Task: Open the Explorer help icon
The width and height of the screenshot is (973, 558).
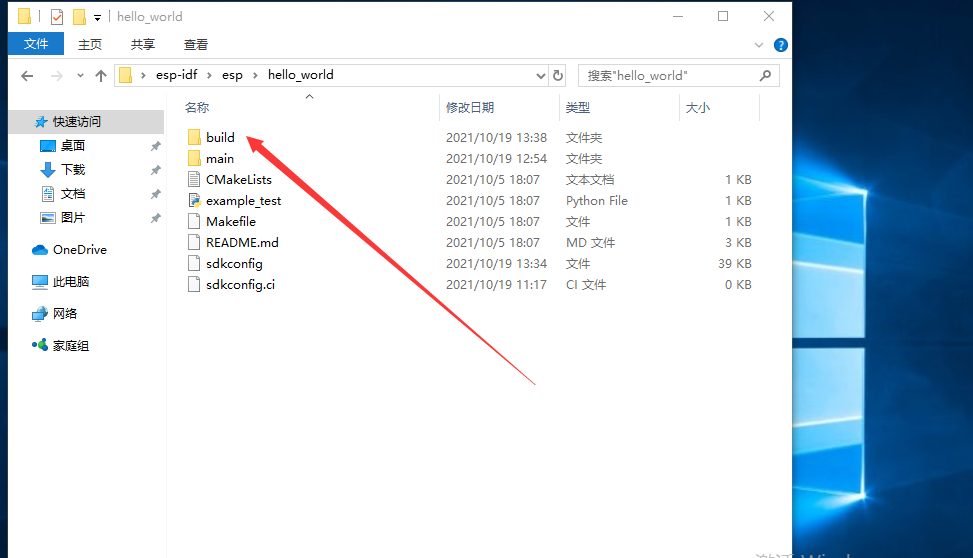Action: click(781, 45)
